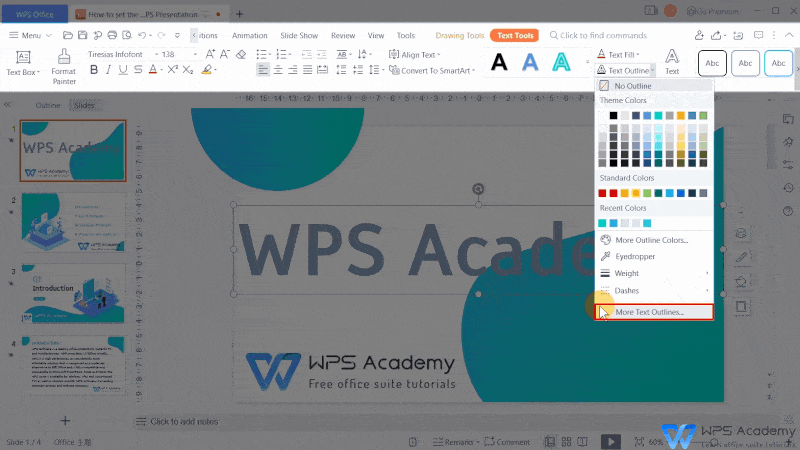Justify the text alignment
Screen dimensions: 800x450
tap(307, 70)
